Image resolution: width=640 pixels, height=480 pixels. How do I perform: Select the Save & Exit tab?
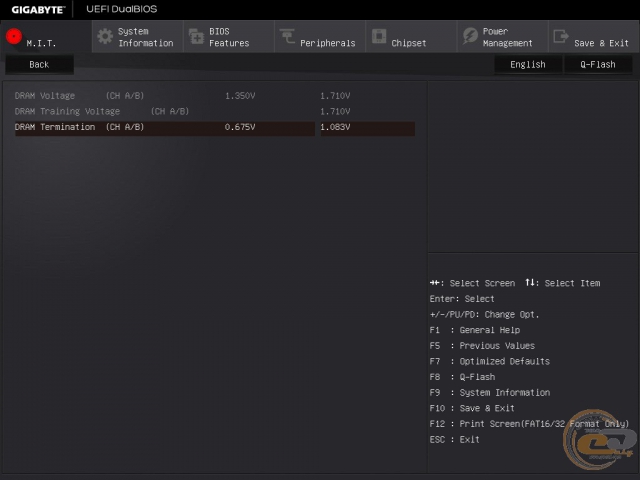[594, 37]
